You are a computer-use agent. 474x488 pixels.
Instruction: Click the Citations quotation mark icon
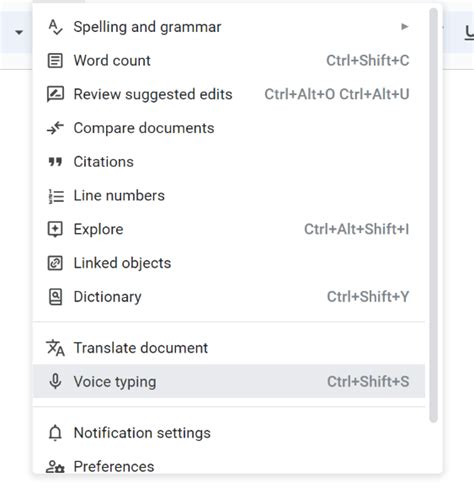point(55,162)
